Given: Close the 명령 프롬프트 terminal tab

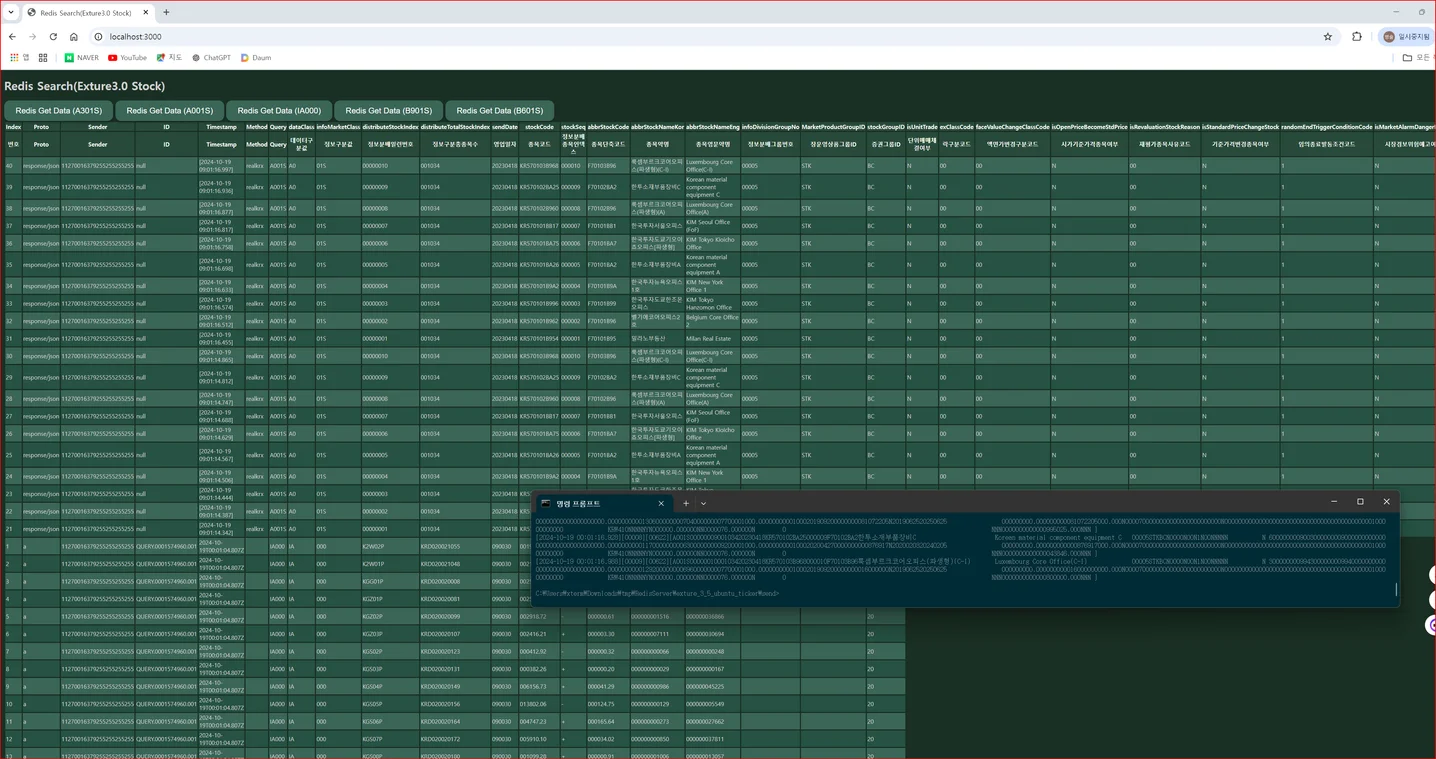Looking at the screenshot, I should click(661, 503).
